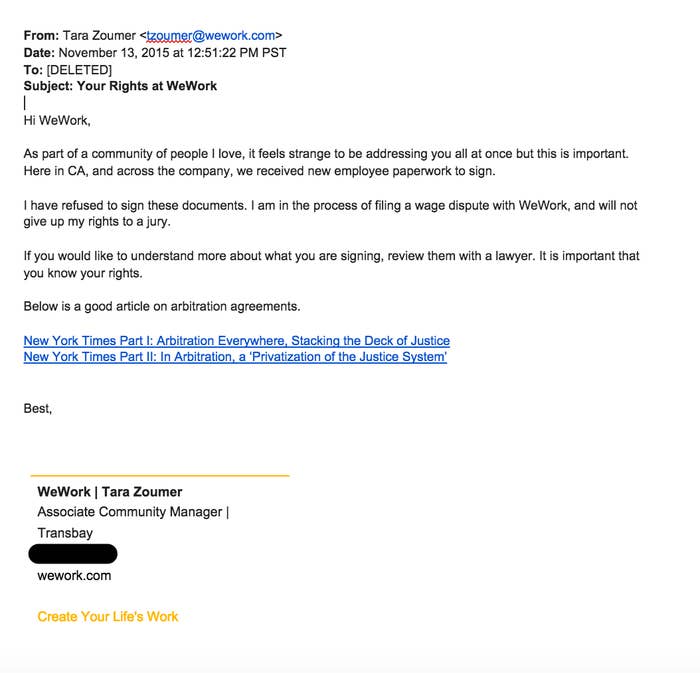Click the [DELETED] recipient field
The height and width of the screenshot is (673, 700).
(x=79, y=70)
